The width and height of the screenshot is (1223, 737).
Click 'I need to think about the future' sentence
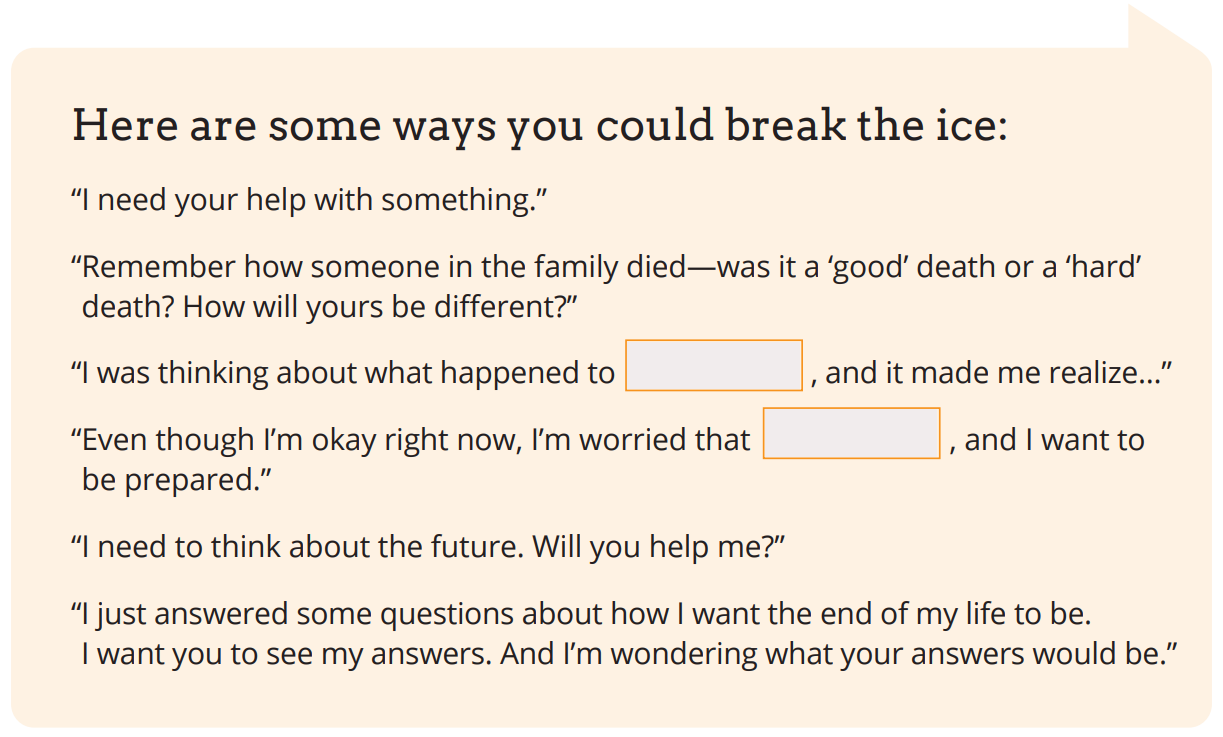tap(298, 546)
